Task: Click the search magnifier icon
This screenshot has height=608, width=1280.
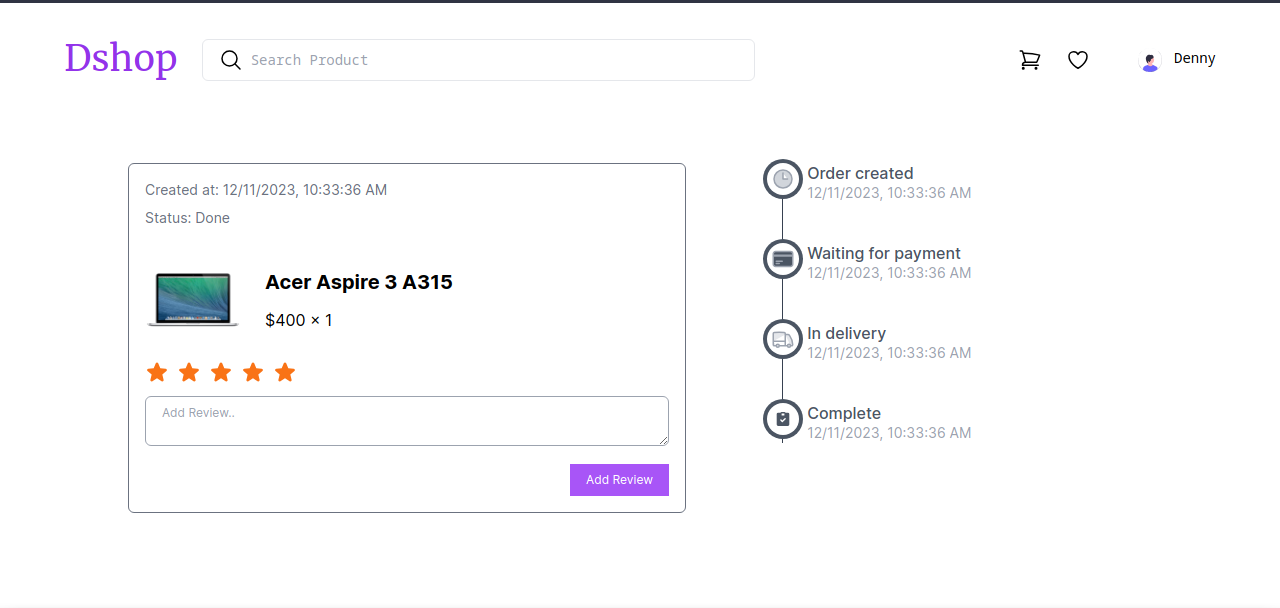Action: click(x=231, y=60)
